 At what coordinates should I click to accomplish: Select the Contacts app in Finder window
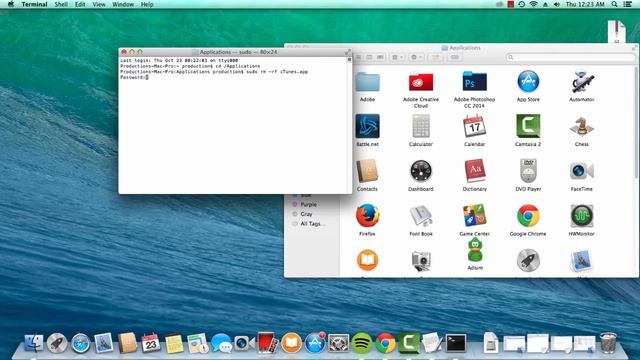(x=367, y=171)
